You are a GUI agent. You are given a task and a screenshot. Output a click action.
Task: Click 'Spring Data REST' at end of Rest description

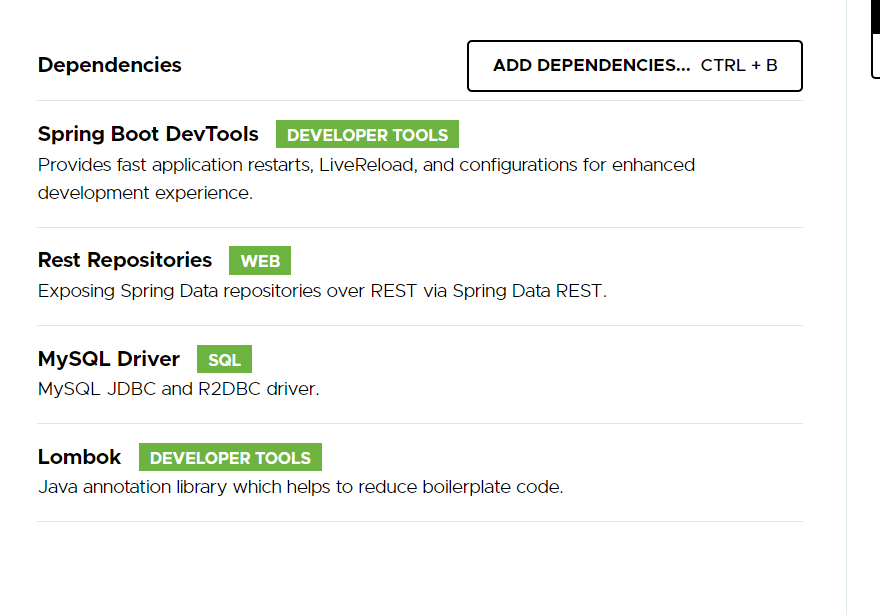coord(528,291)
